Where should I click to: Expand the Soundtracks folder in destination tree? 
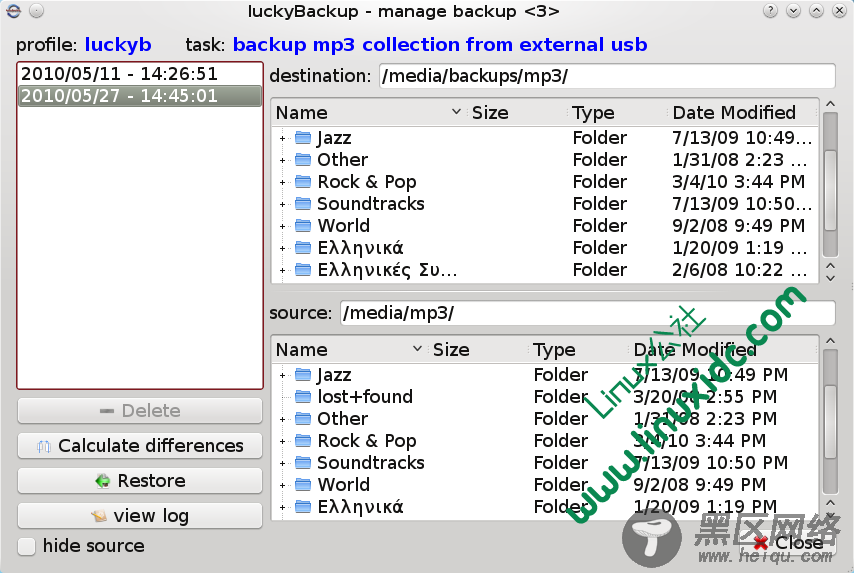282,204
